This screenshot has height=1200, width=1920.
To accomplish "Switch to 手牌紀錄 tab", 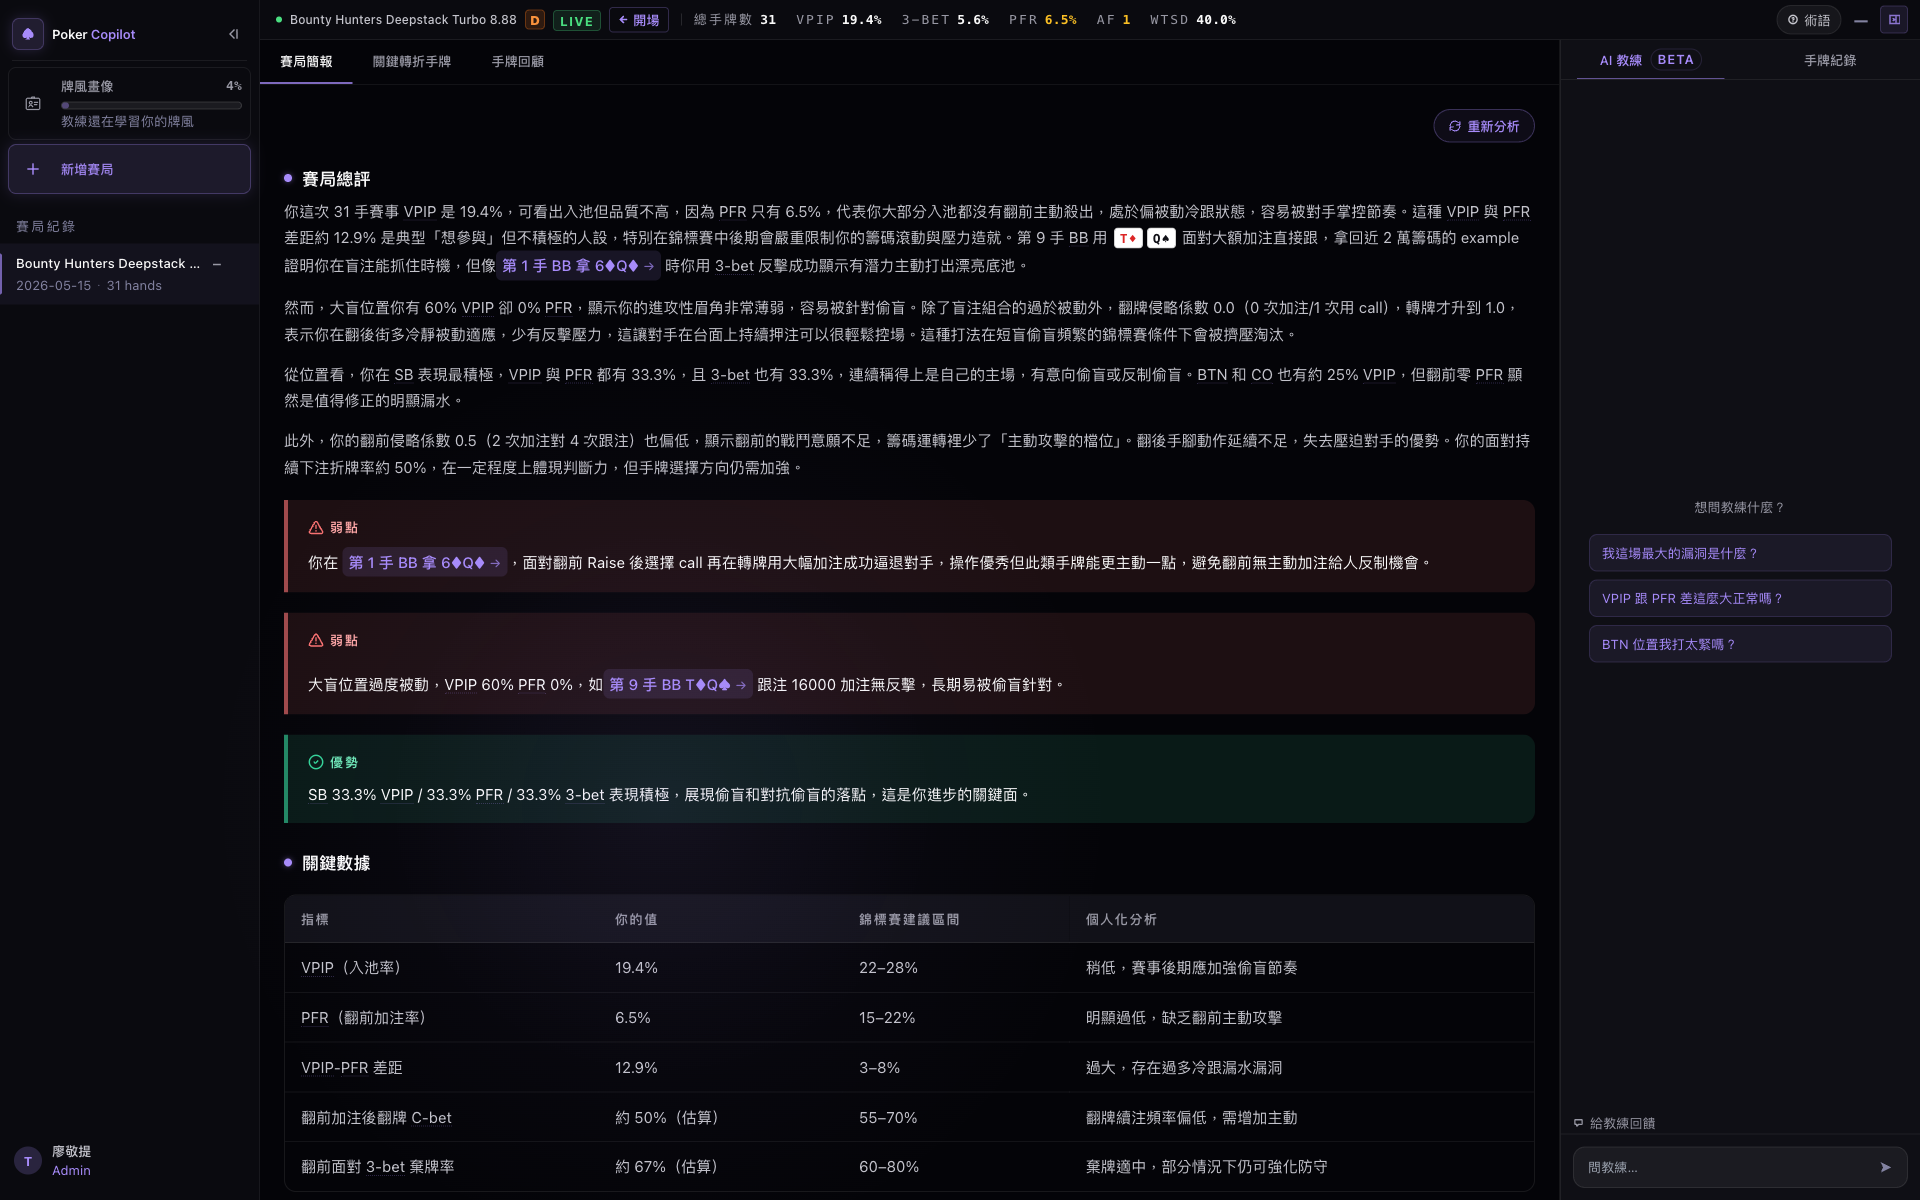I will 1830,60.
